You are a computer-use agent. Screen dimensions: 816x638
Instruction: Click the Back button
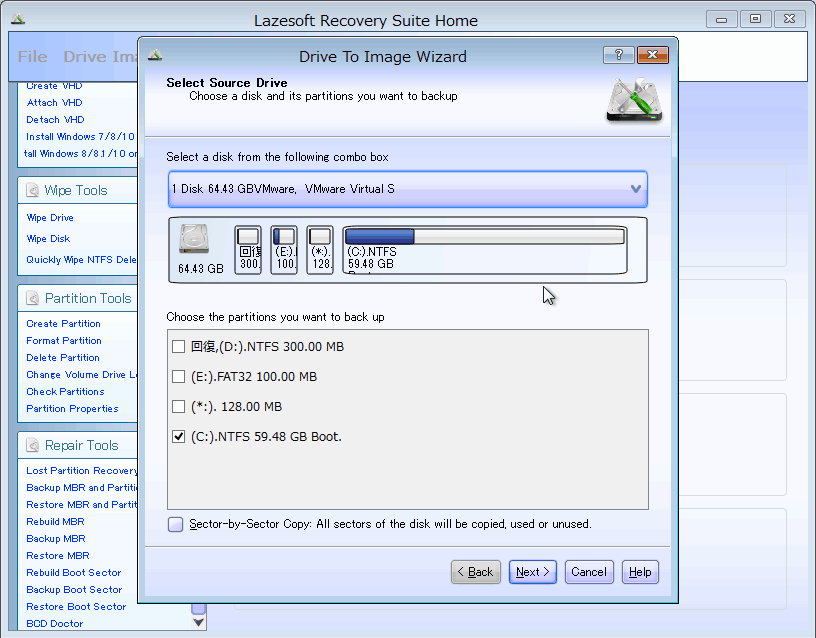pos(476,572)
